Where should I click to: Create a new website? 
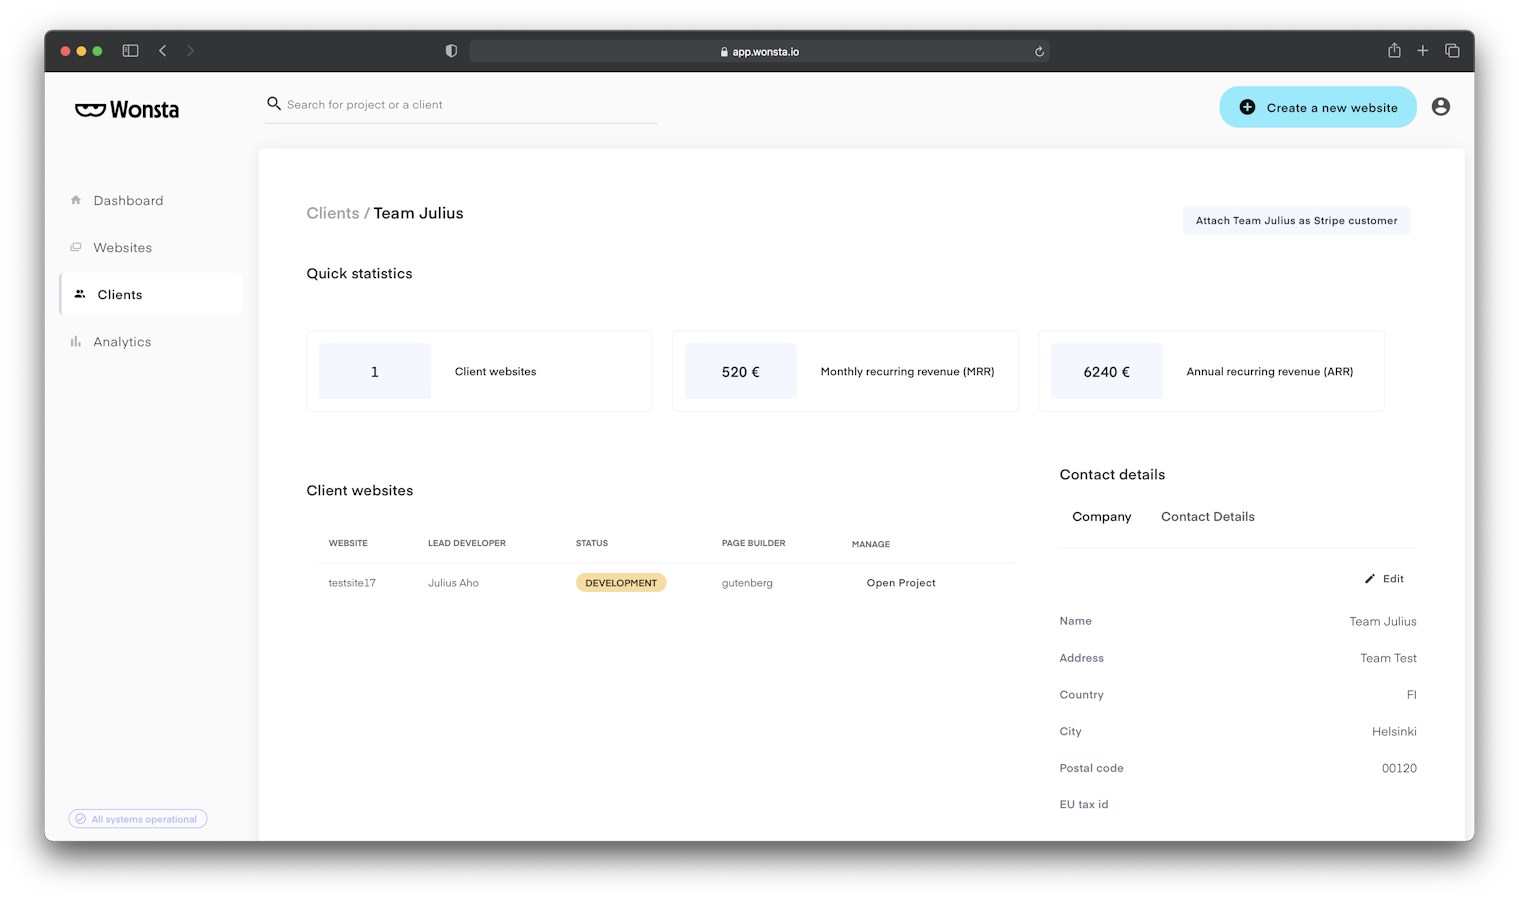click(x=1317, y=108)
